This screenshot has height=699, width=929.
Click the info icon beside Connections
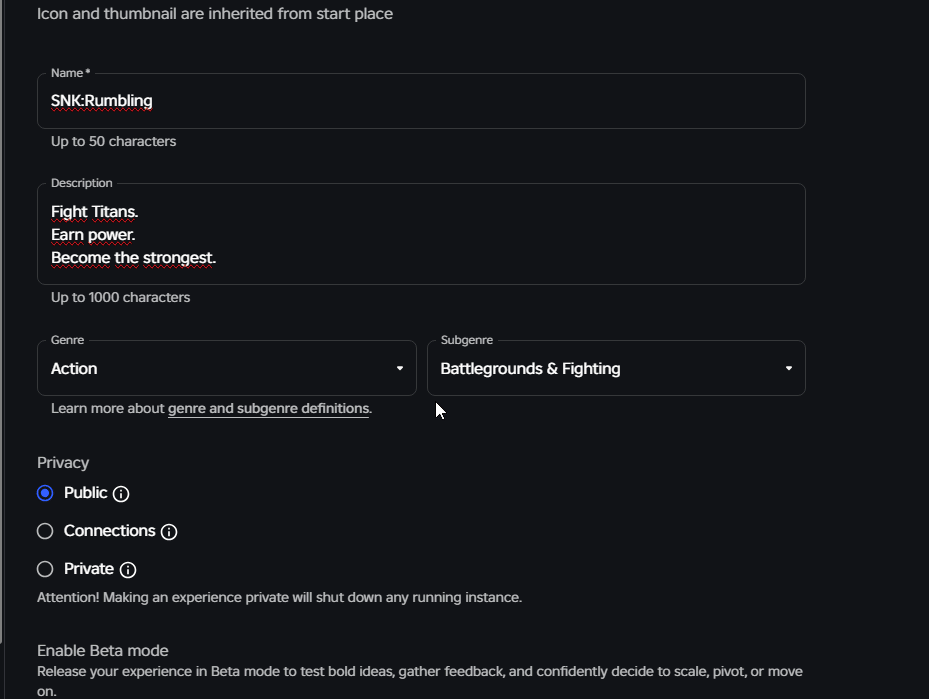coord(169,532)
